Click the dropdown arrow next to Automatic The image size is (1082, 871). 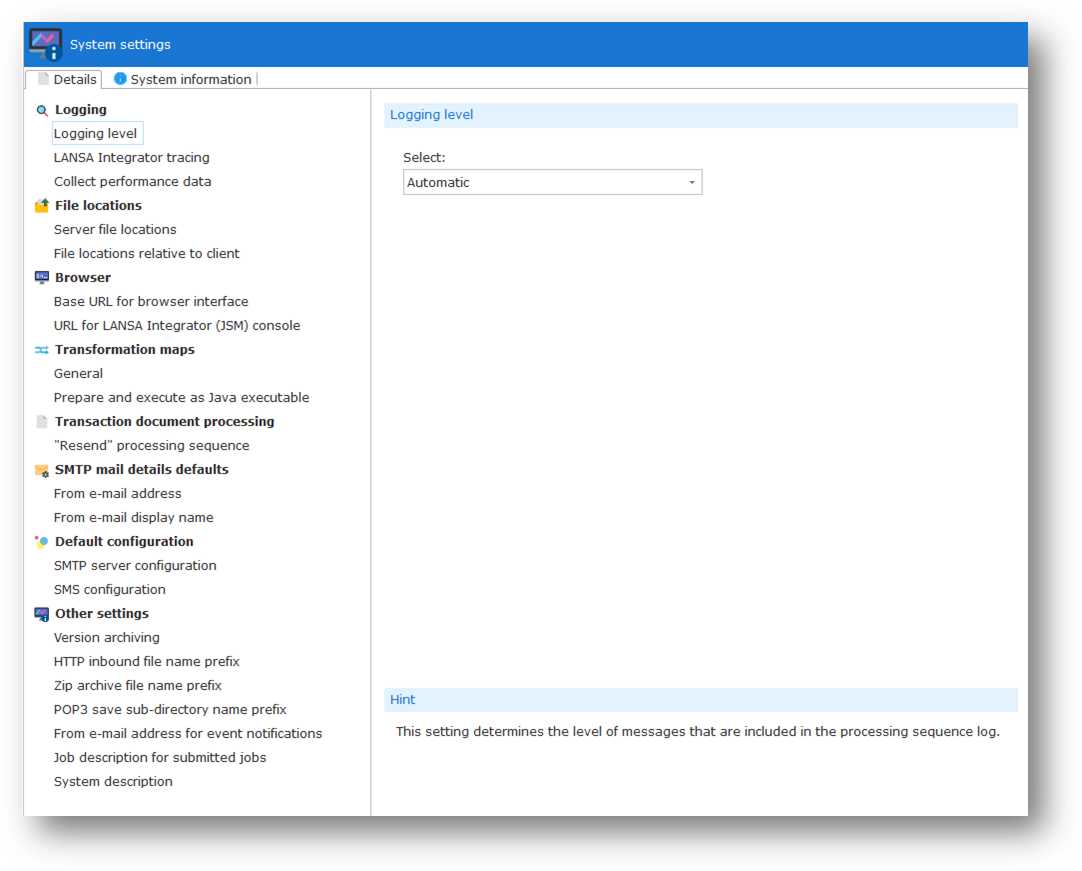click(x=691, y=183)
